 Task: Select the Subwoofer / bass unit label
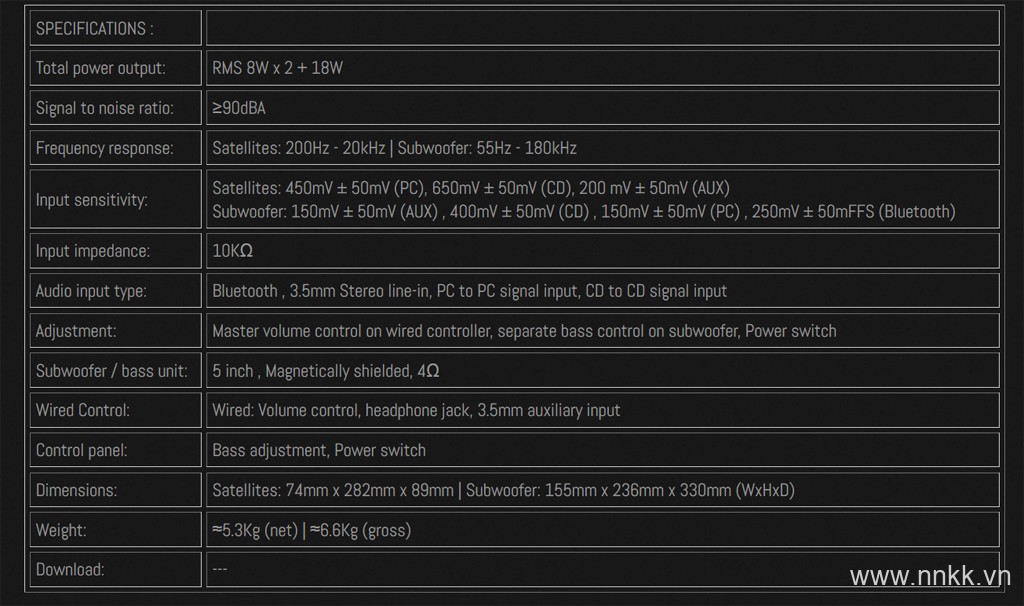(112, 371)
